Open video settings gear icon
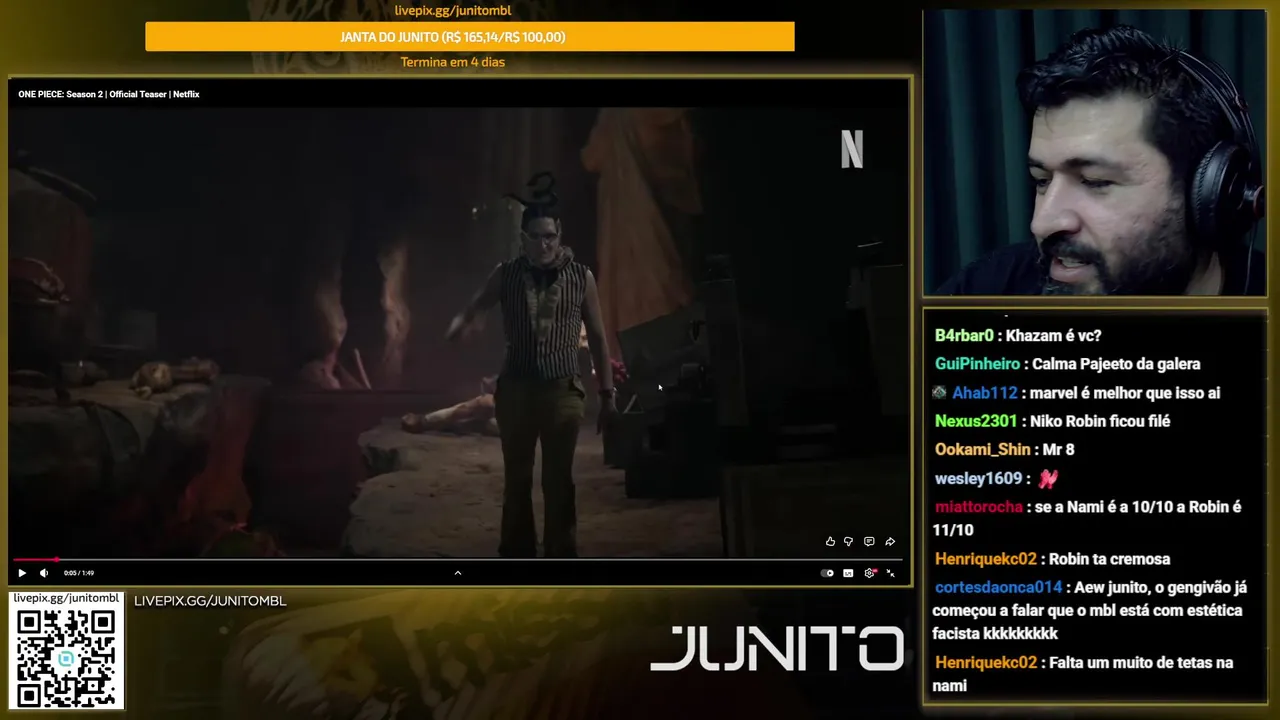This screenshot has height=720, width=1280. tap(869, 573)
